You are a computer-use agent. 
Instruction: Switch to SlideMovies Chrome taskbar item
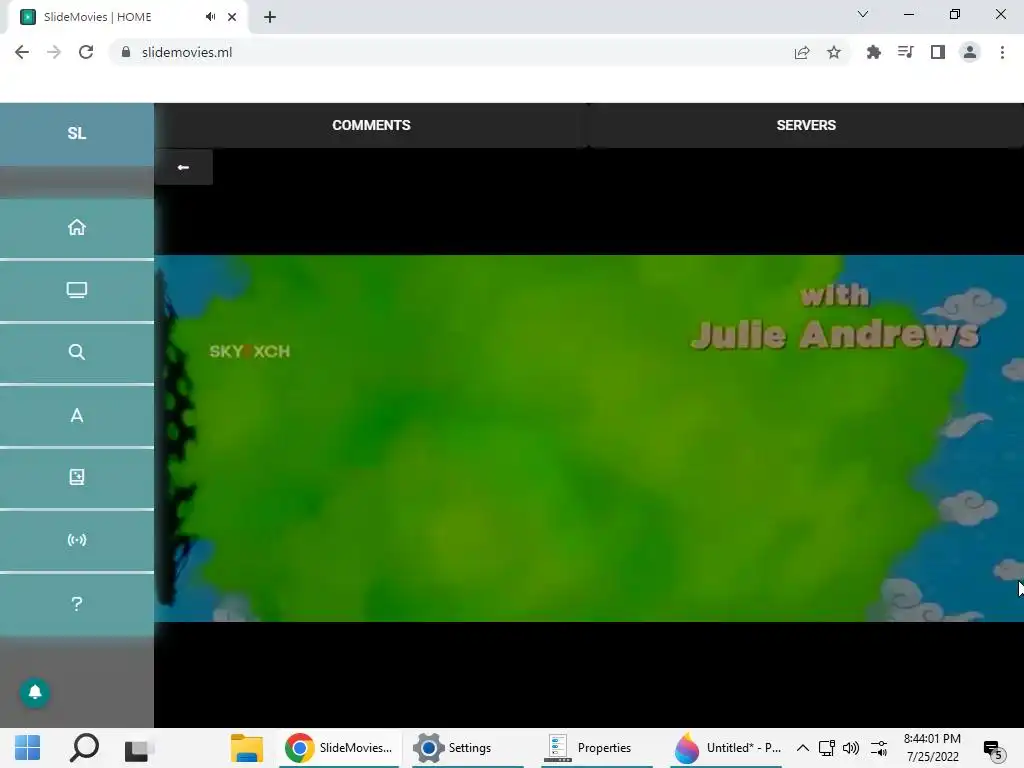coord(338,748)
